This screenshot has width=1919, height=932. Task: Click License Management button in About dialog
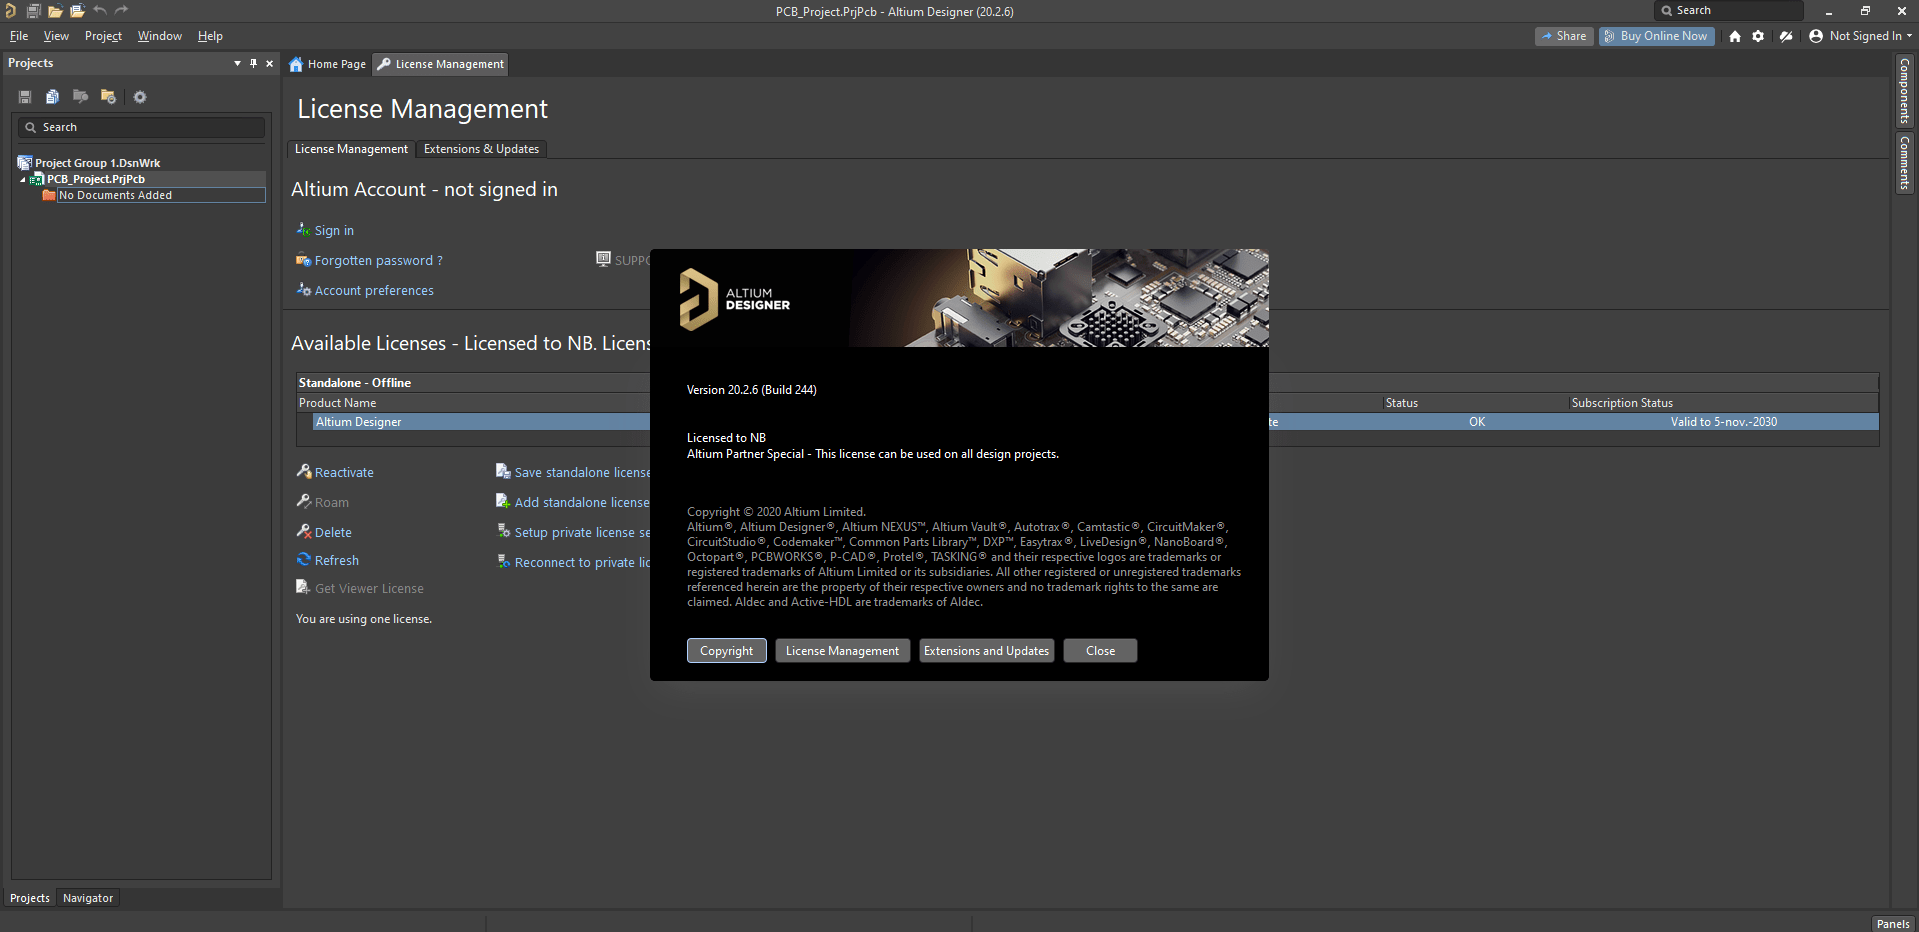[843, 651]
